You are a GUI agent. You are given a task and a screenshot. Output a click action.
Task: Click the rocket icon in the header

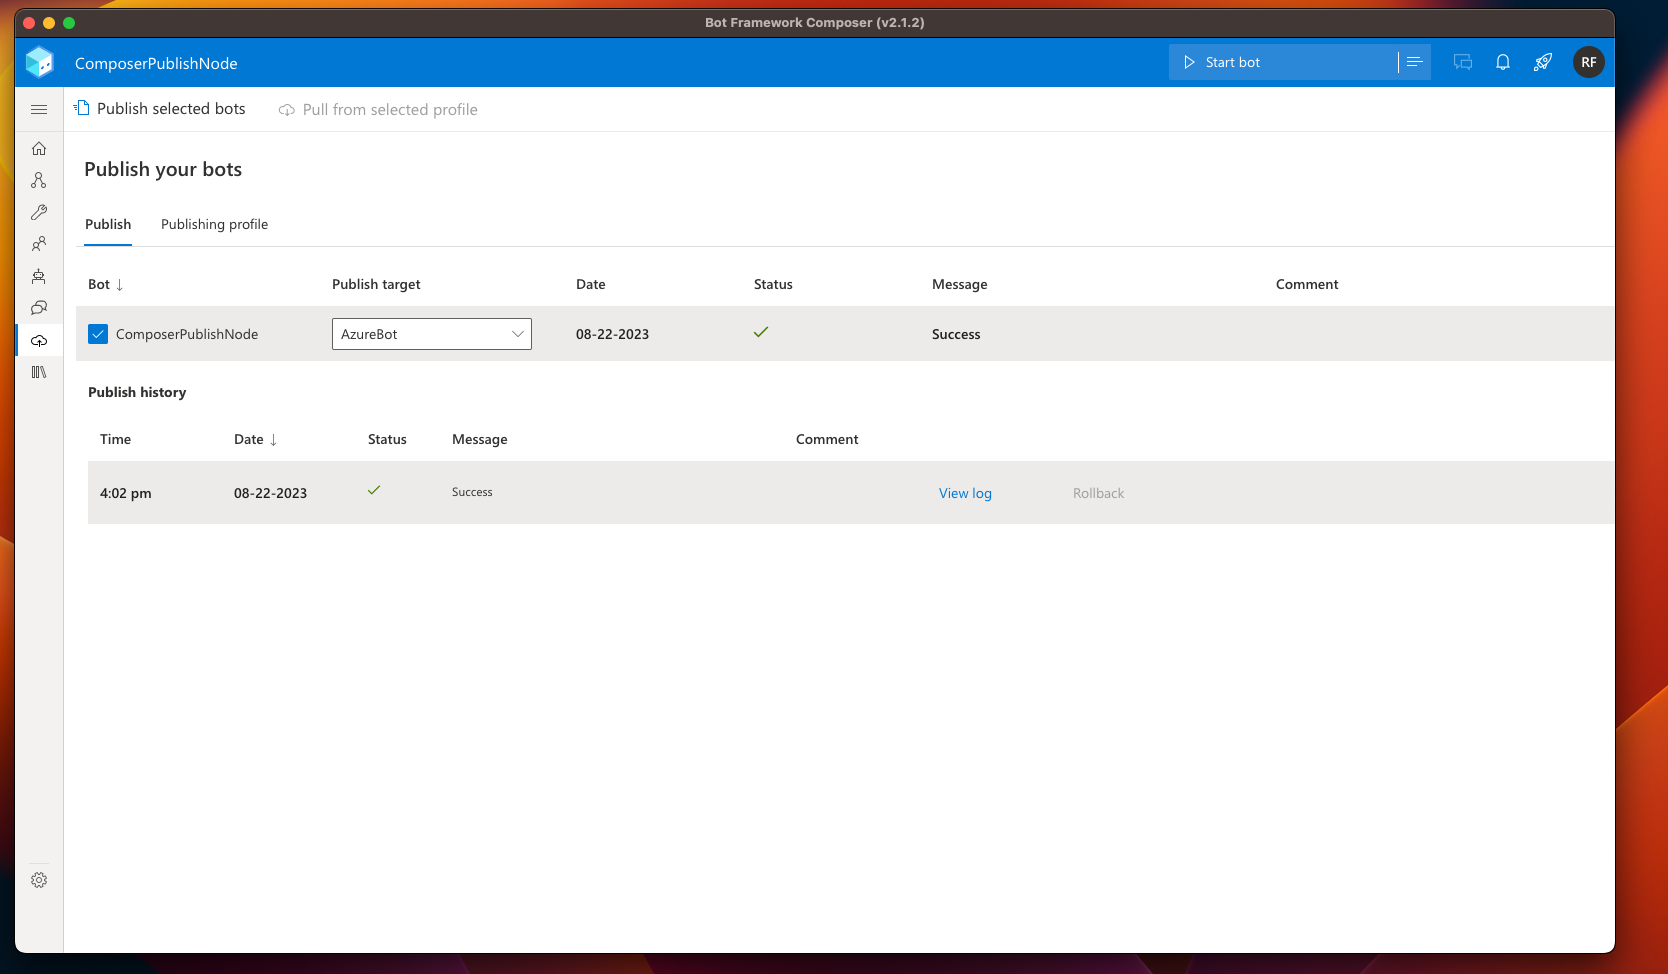pos(1543,61)
